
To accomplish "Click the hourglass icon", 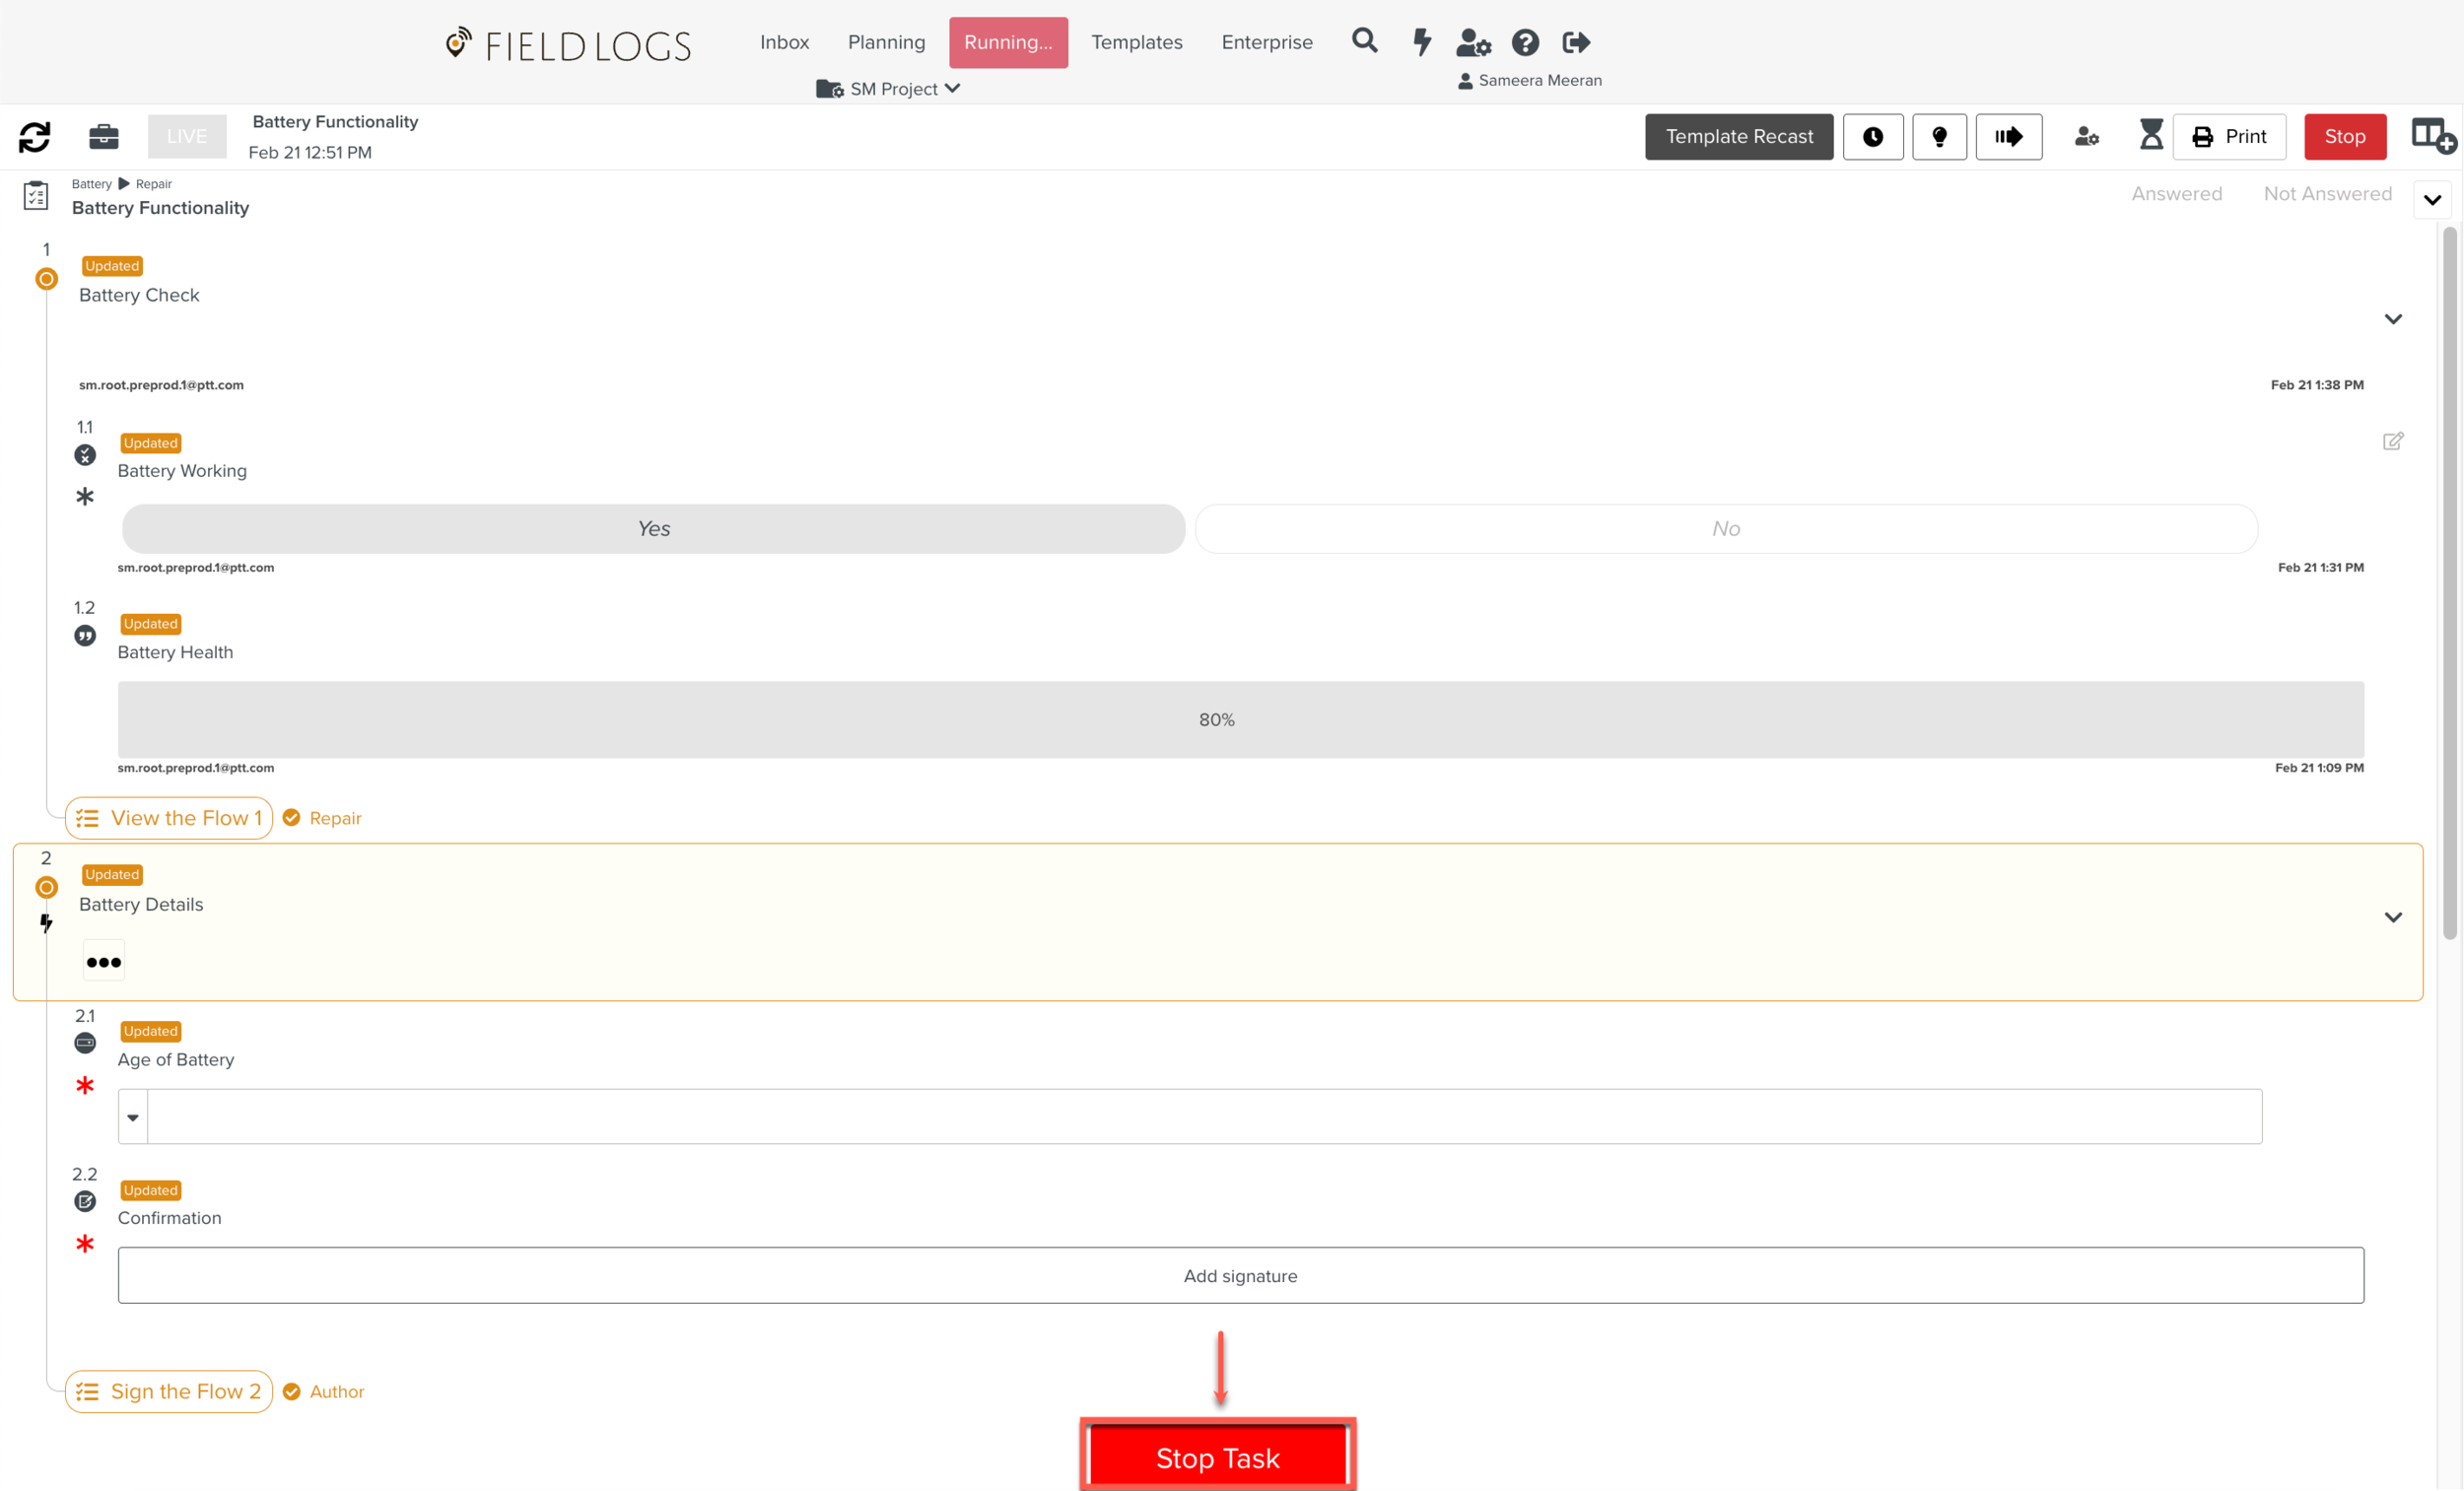I will click(x=2151, y=135).
